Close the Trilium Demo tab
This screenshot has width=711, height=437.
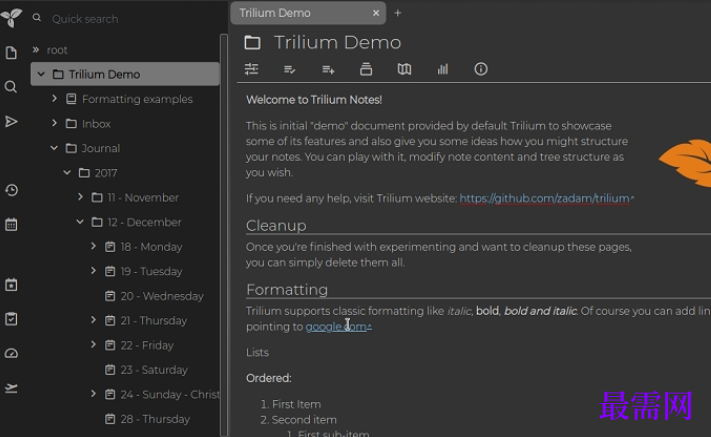tap(375, 13)
